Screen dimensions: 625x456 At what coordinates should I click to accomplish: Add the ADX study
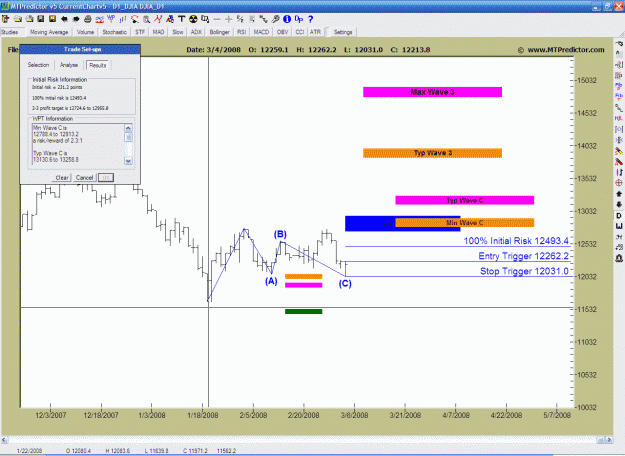click(x=196, y=32)
